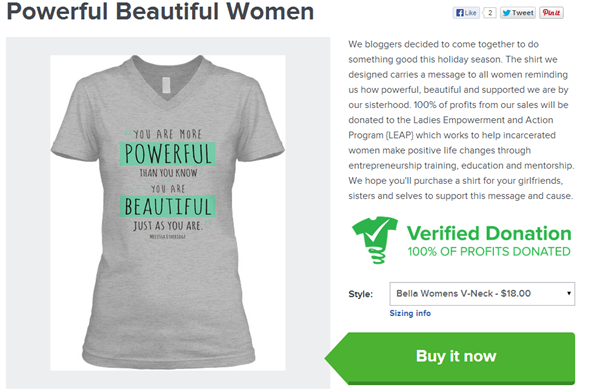Click the Pinterest Pin it button
The width and height of the screenshot is (600, 390).
551,13
